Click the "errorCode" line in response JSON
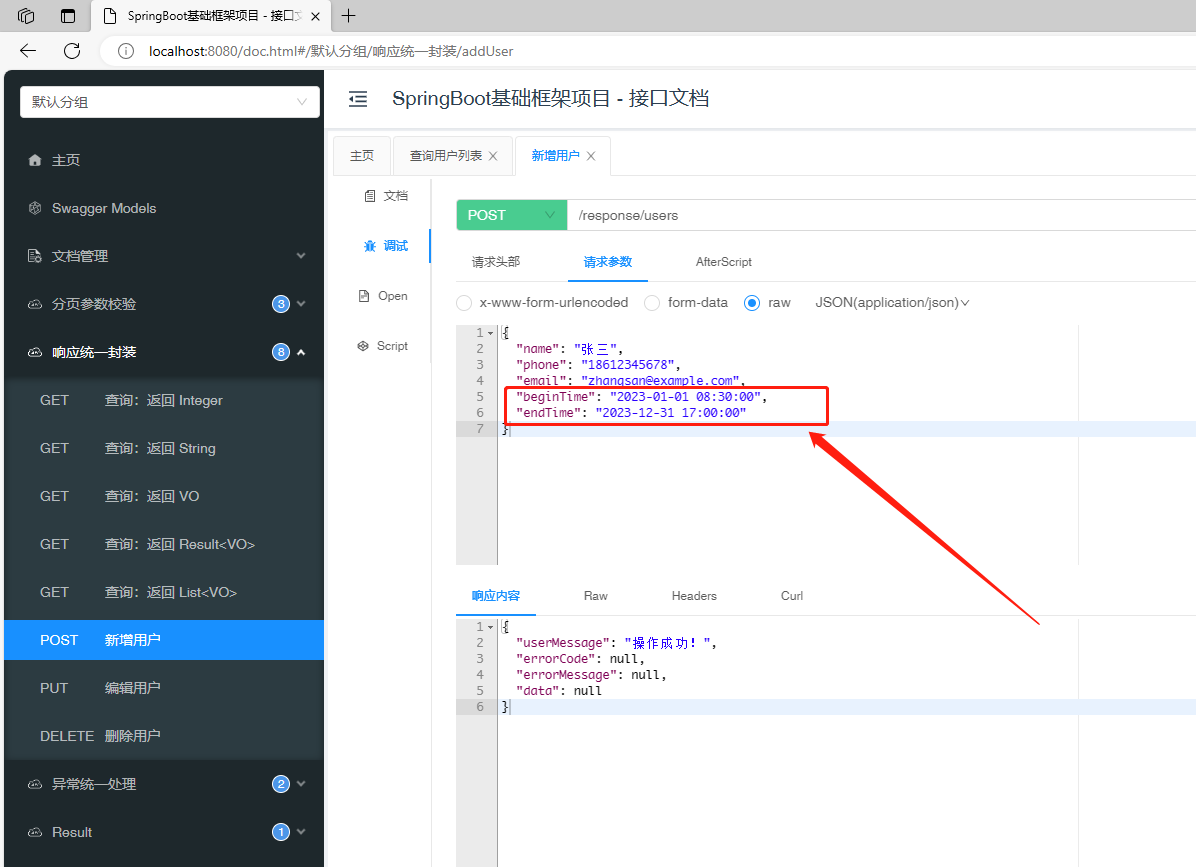1196x867 pixels. (580, 659)
